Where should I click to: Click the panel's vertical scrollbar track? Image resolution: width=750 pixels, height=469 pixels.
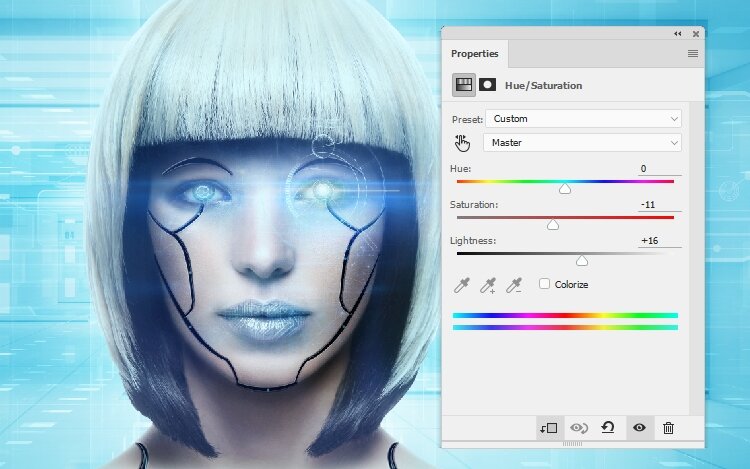tap(696, 258)
